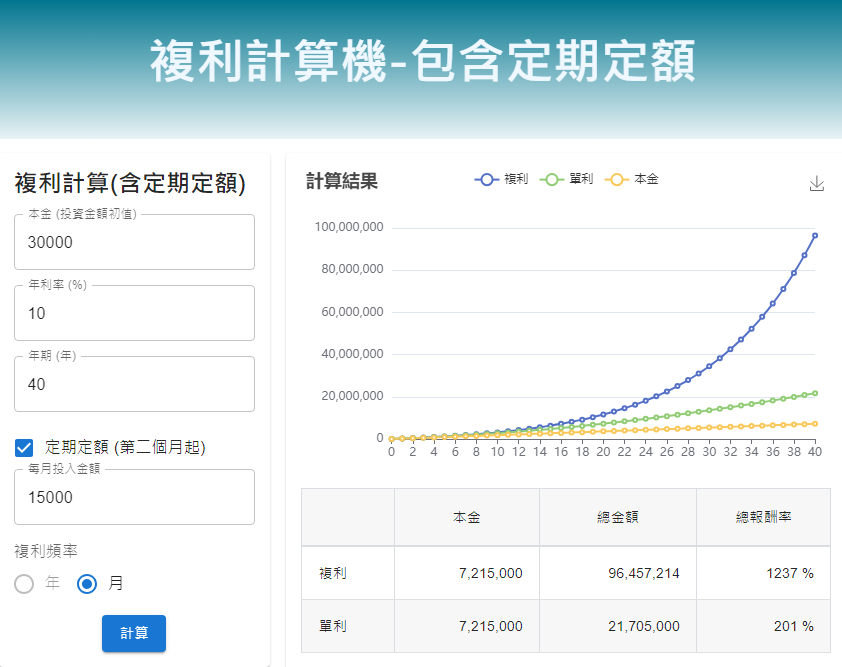Click the 總金額 column header
Viewport: 842px width, 667px height.
click(617, 518)
